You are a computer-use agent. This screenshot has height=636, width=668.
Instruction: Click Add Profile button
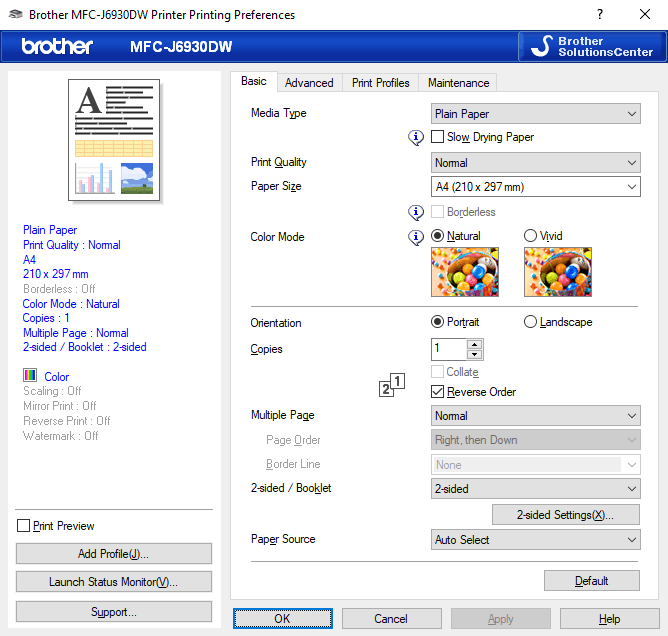[x=114, y=553]
